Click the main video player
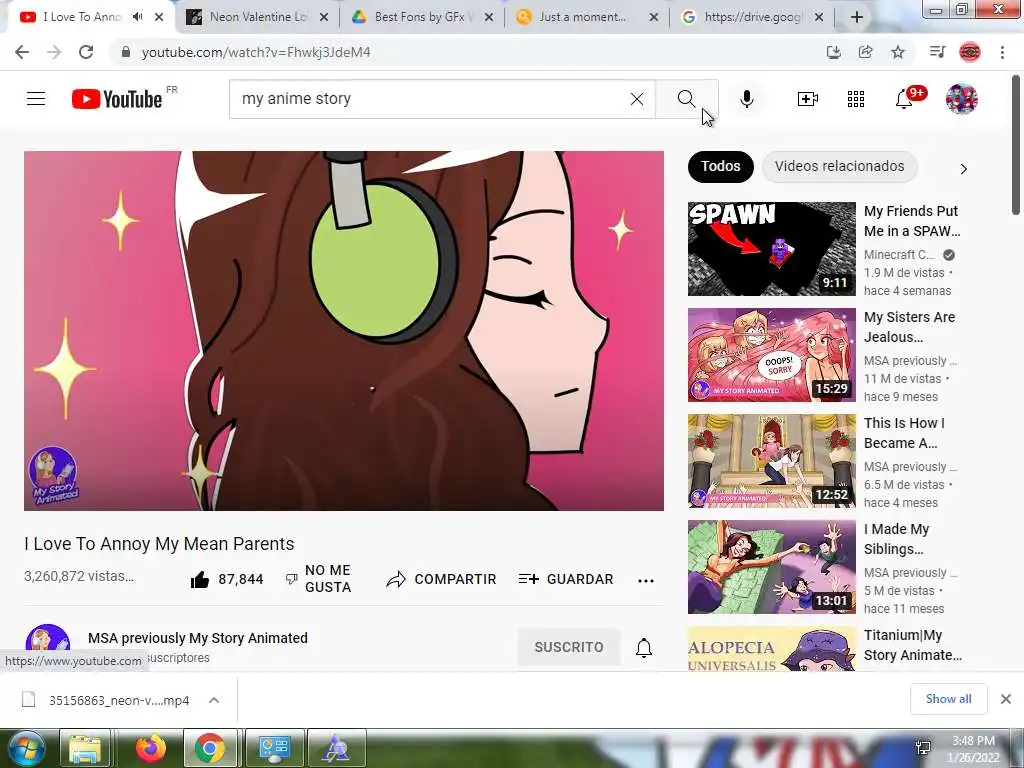The height and width of the screenshot is (768, 1024). 344,331
